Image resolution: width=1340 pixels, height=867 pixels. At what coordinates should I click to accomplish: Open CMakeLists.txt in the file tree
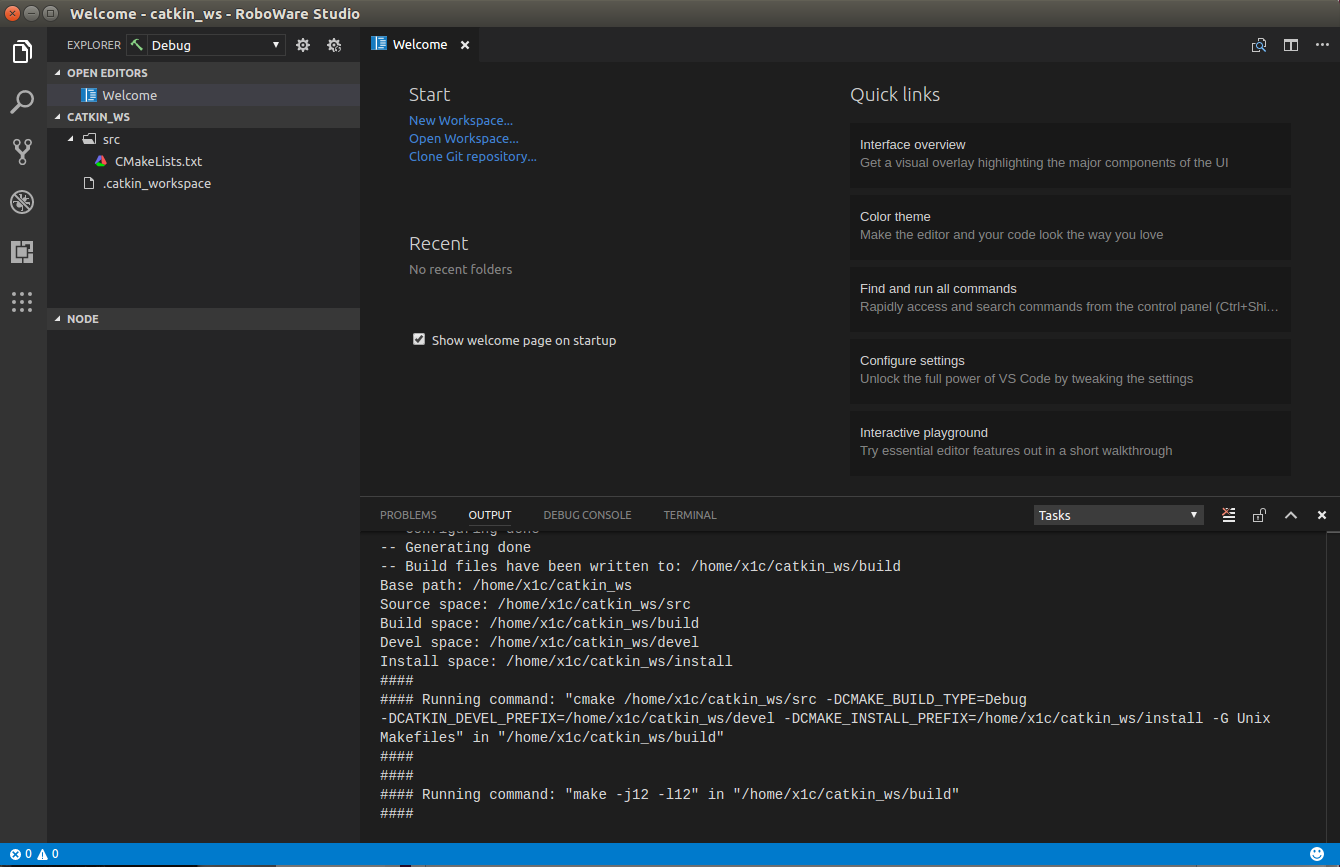pos(158,161)
